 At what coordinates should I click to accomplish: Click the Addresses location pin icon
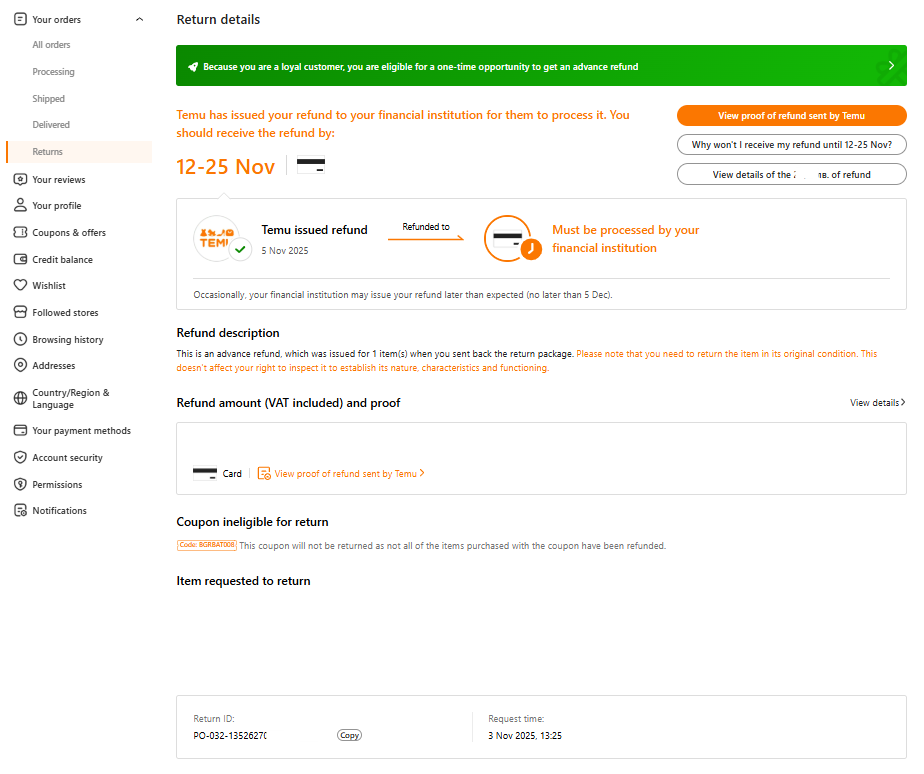20,366
